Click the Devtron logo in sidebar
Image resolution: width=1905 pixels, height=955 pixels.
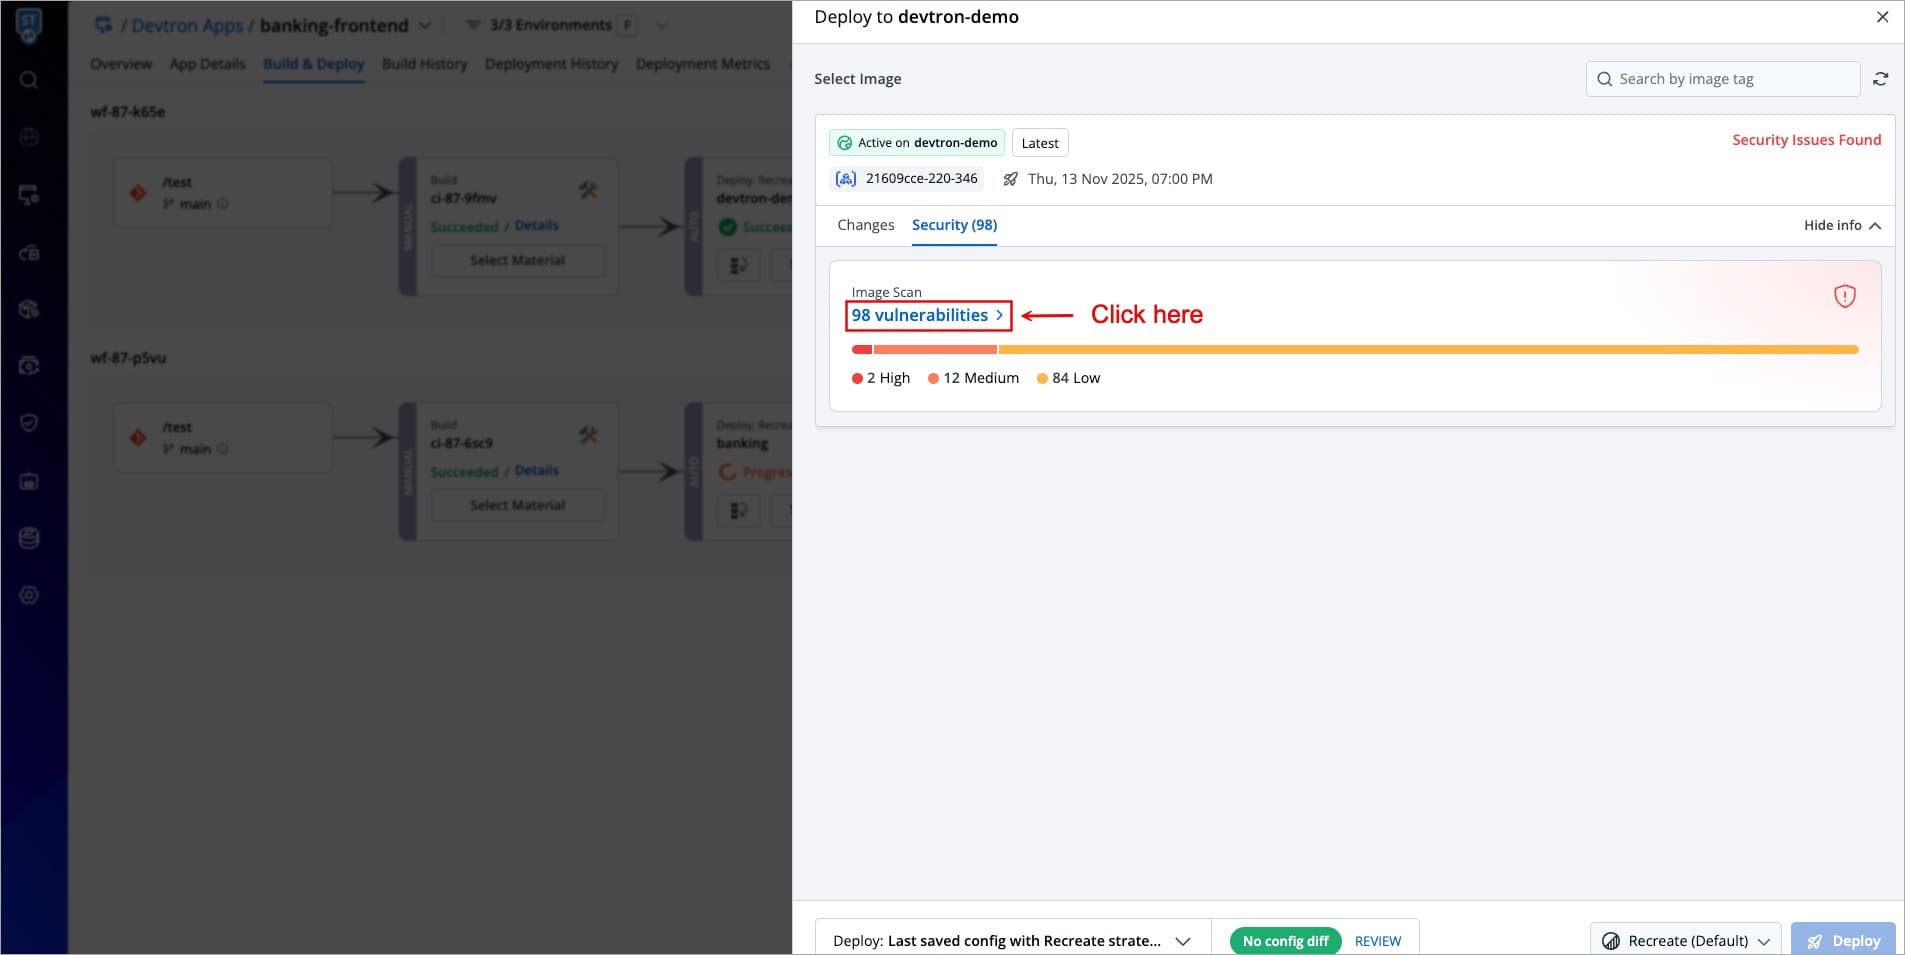pos(29,24)
